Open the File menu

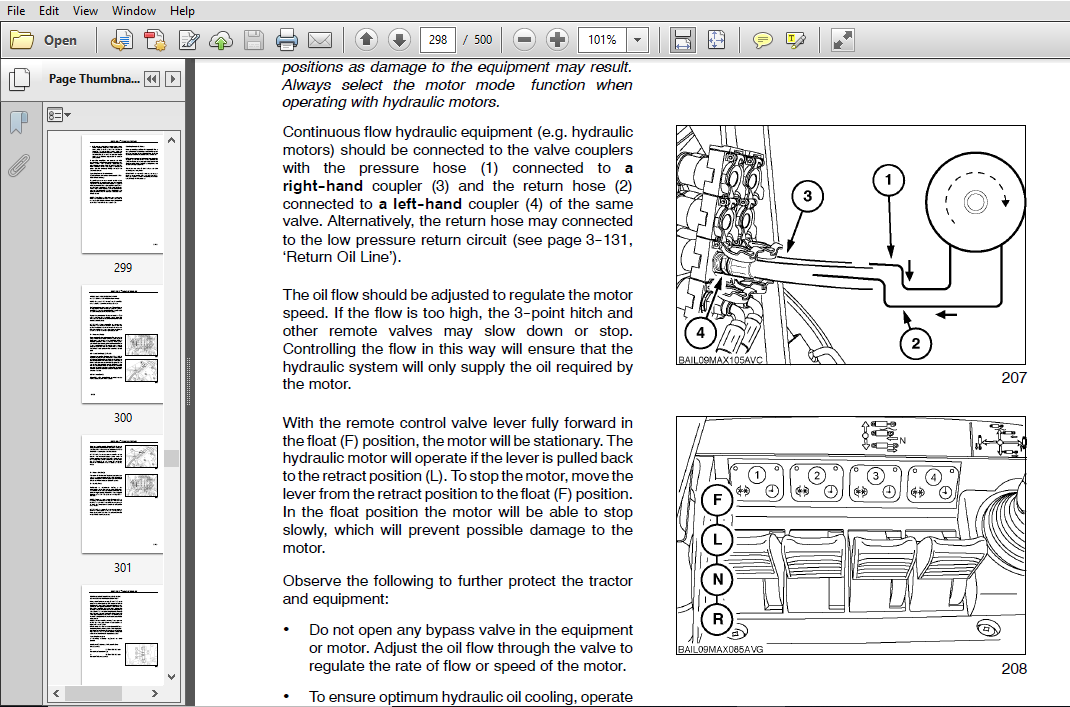pyautogui.click(x=16, y=10)
